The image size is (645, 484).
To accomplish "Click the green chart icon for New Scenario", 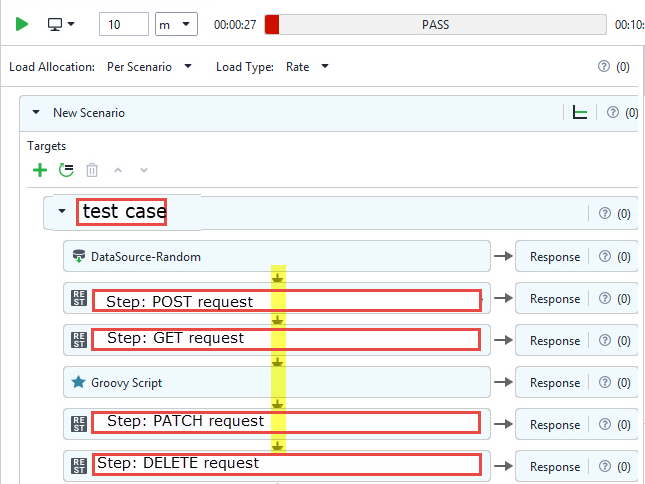I will [579, 113].
